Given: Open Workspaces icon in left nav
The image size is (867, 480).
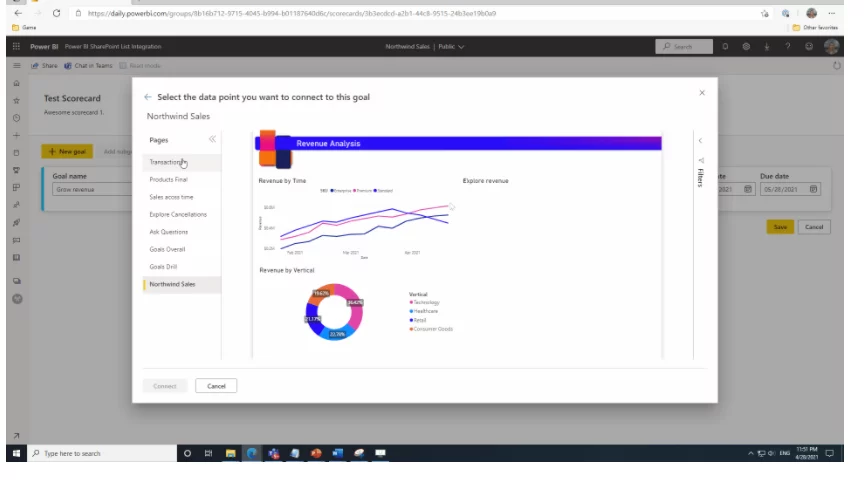Looking at the screenshot, I should (17, 281).
